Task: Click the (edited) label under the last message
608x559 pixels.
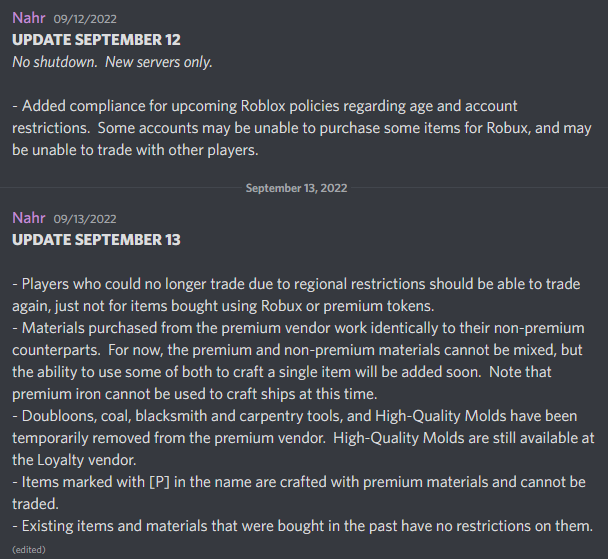Action: click(x=29, y=550)
